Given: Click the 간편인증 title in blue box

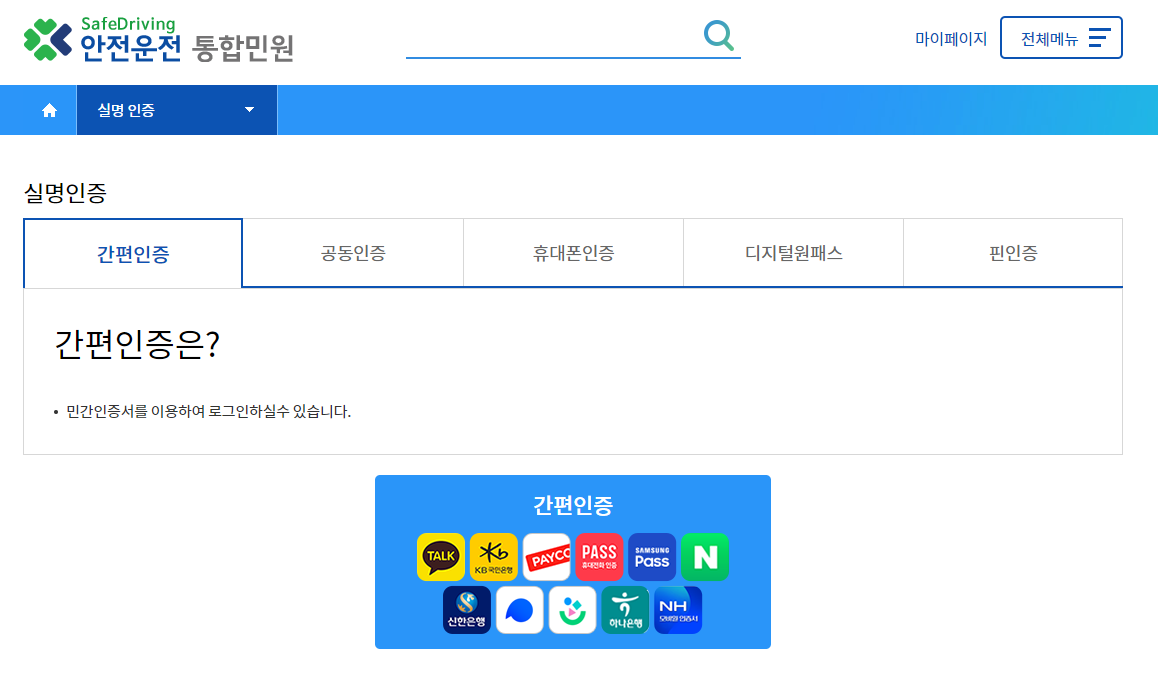Looking at the screenshot, I should tap(573, 505).
